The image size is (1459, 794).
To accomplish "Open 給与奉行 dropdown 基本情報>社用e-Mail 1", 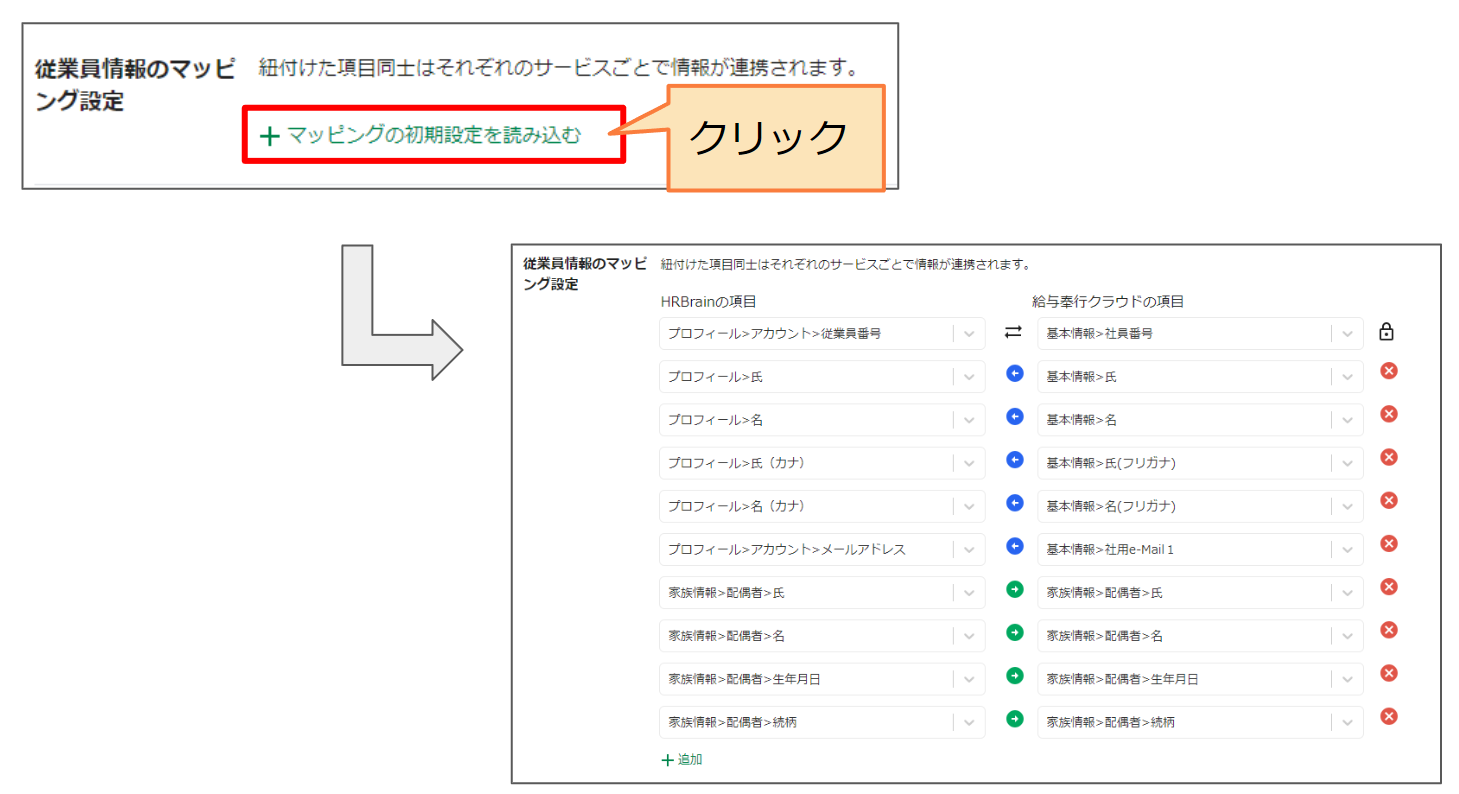I will coord(1200,549).
